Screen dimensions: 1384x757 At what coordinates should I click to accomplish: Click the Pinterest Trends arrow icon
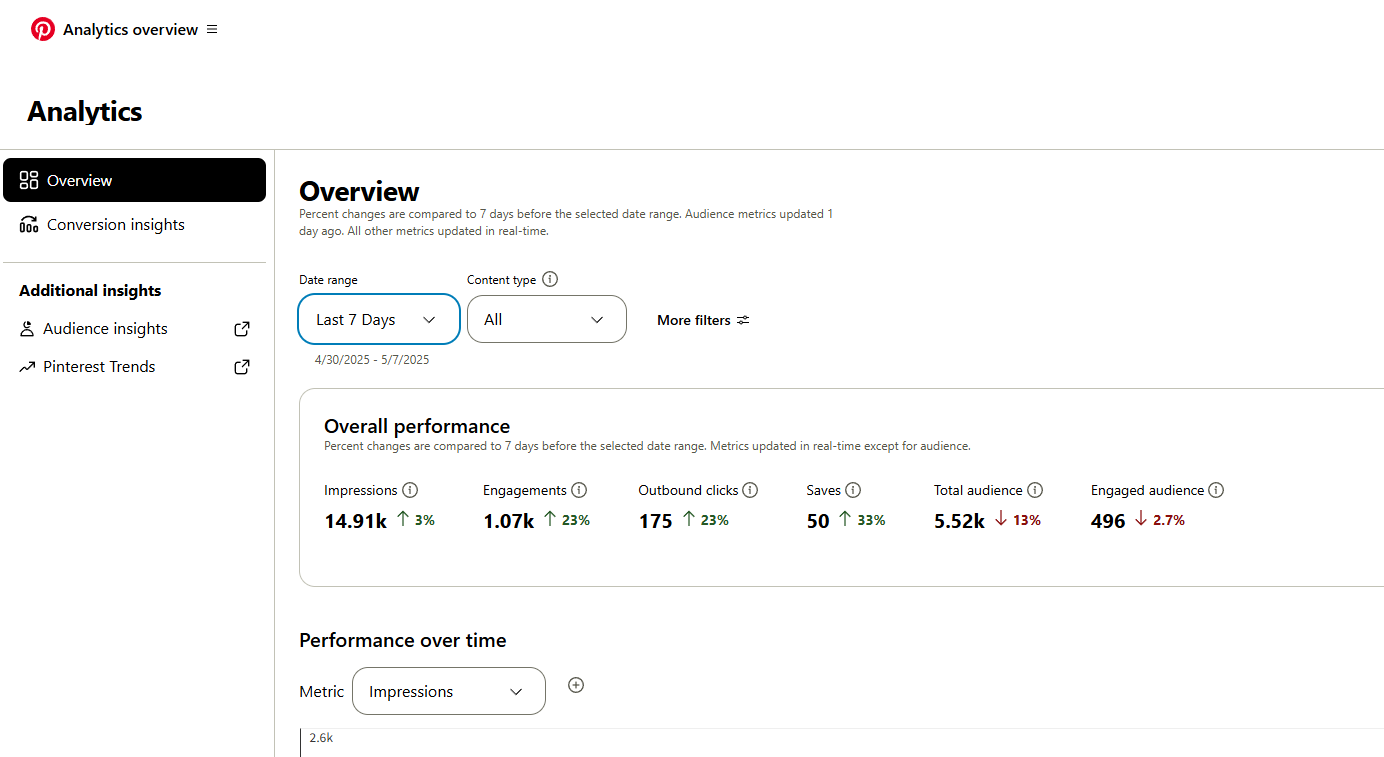(27, 367)
